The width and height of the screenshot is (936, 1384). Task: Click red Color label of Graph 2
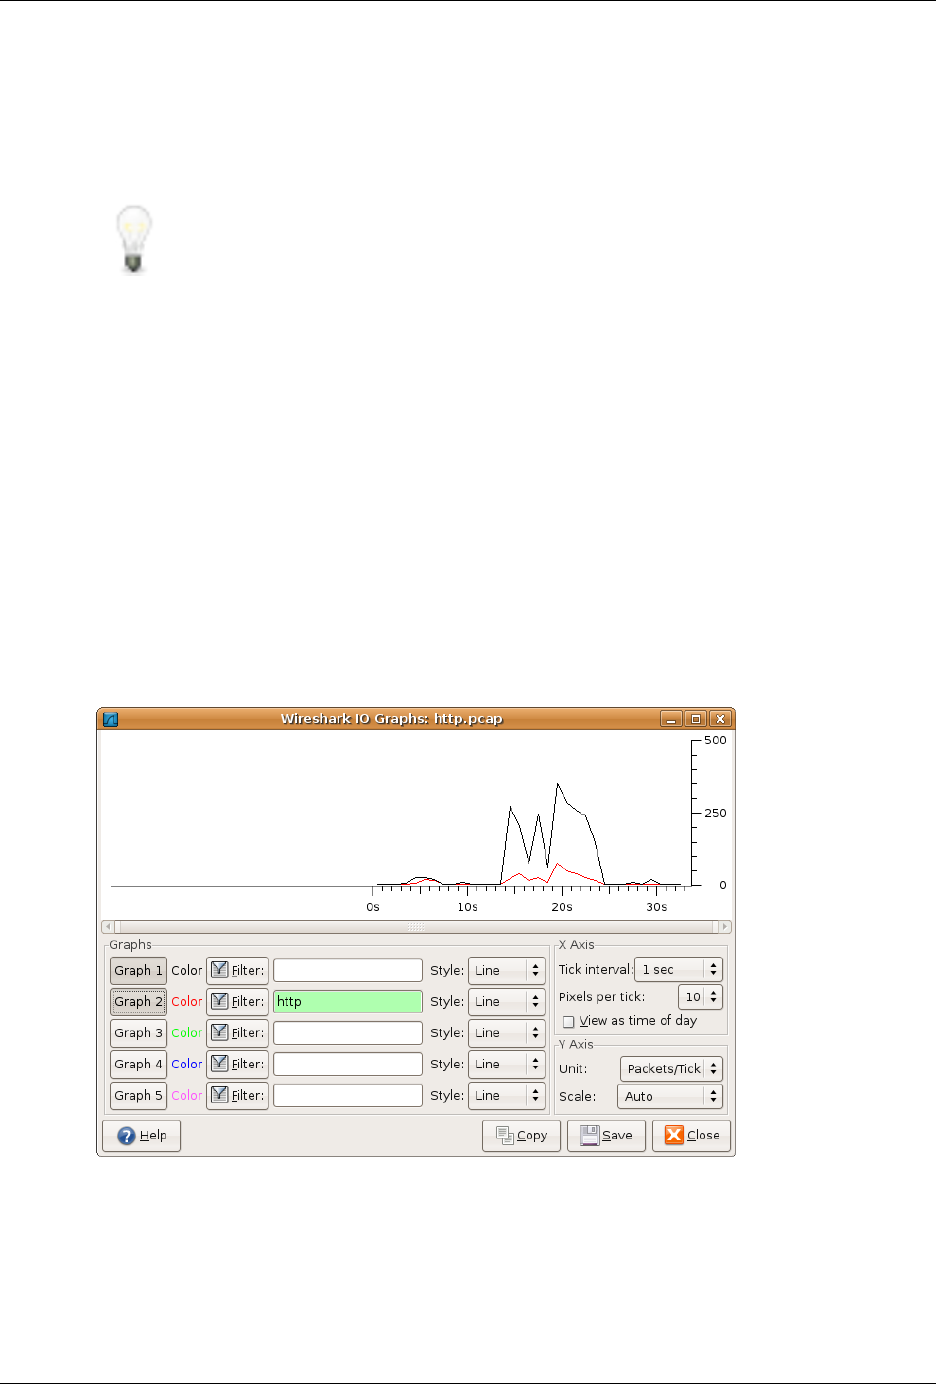click(186, 1001)
